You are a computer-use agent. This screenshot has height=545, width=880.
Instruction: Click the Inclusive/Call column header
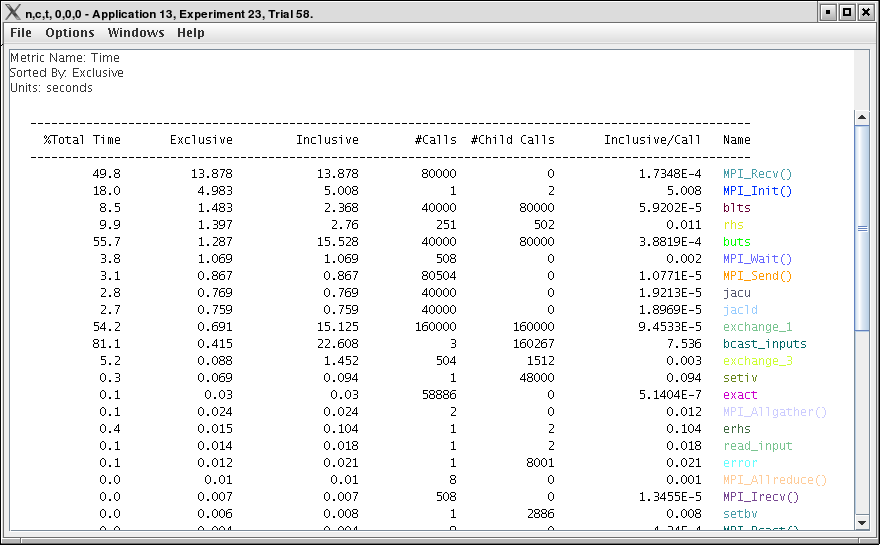(x=652, y=140)
